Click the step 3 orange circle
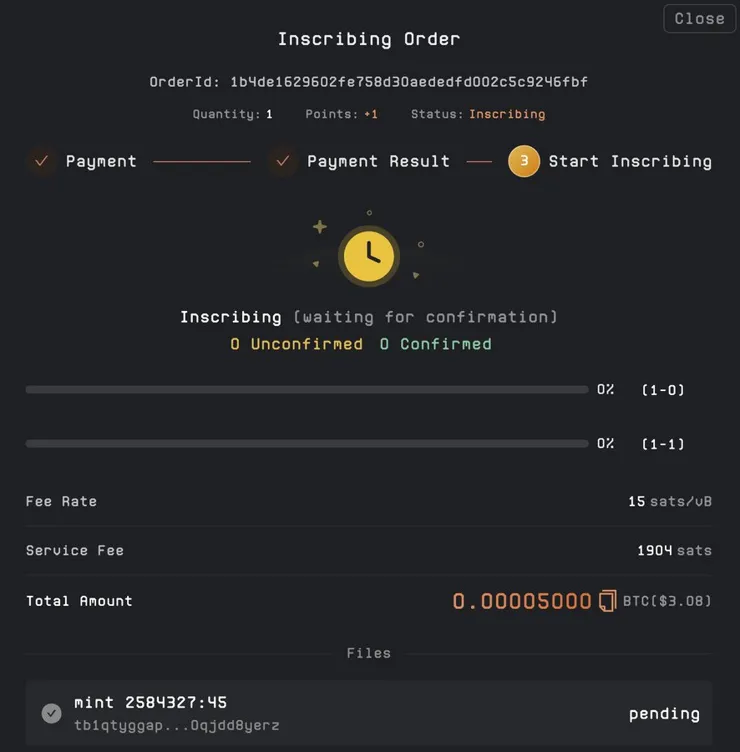The height and width of the screenshot is (752, 740). pos(524,161)
